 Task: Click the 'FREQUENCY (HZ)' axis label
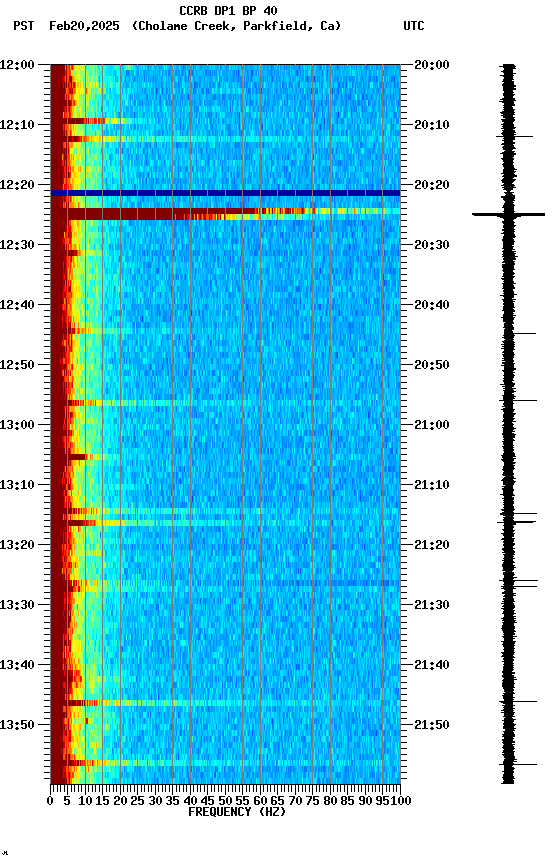(237, 813)
